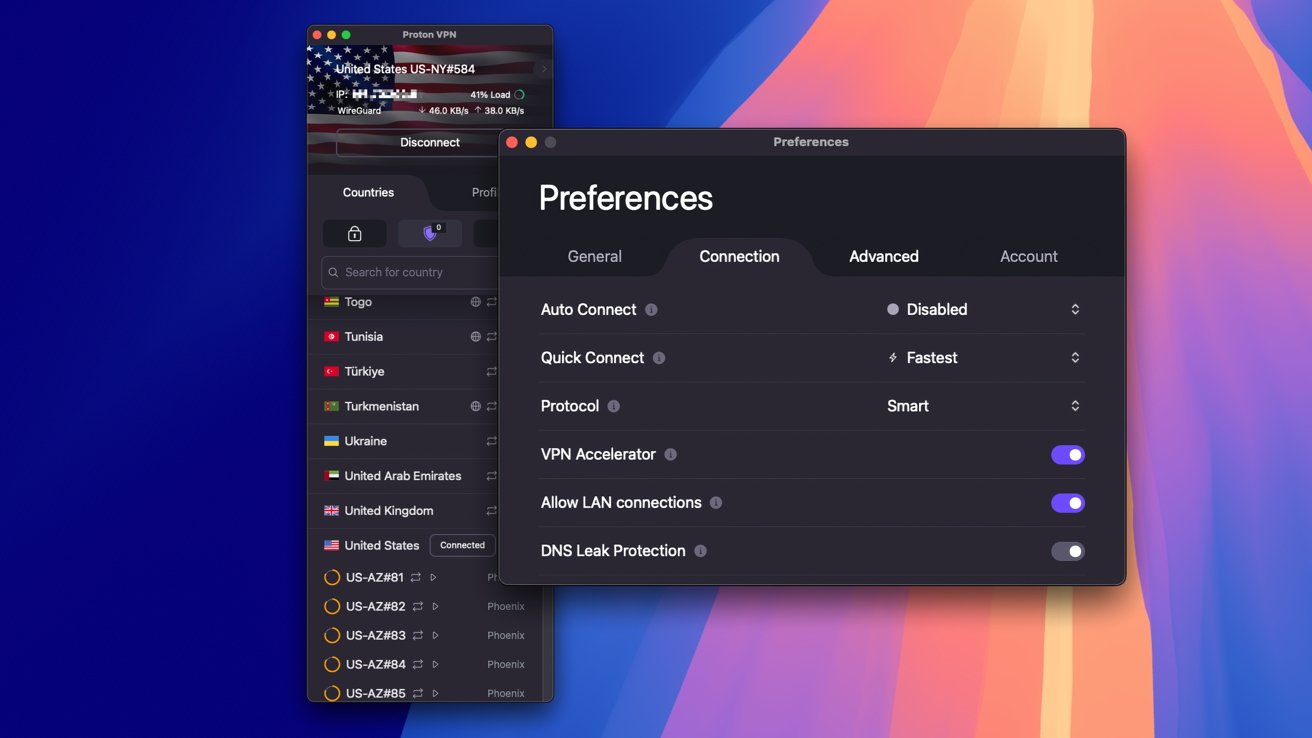
Task: Click the United States flag in country list
Action: click(331, 545)
